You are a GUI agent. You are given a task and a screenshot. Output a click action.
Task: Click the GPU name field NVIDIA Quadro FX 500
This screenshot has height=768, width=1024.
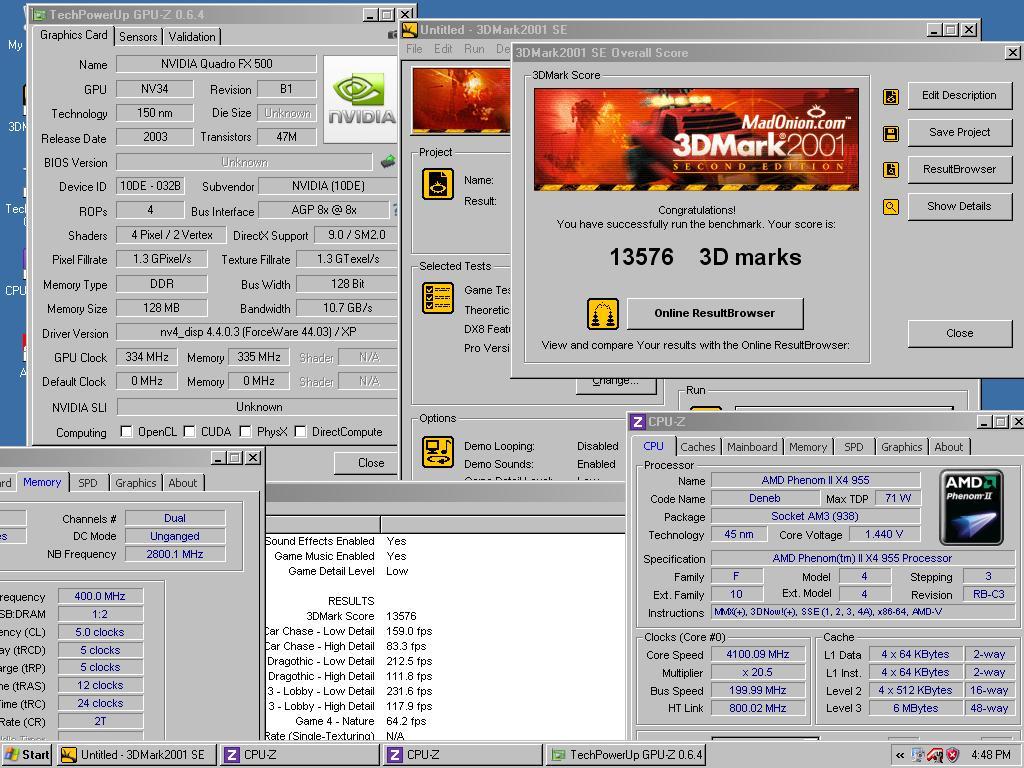click(x=216, y=64)
